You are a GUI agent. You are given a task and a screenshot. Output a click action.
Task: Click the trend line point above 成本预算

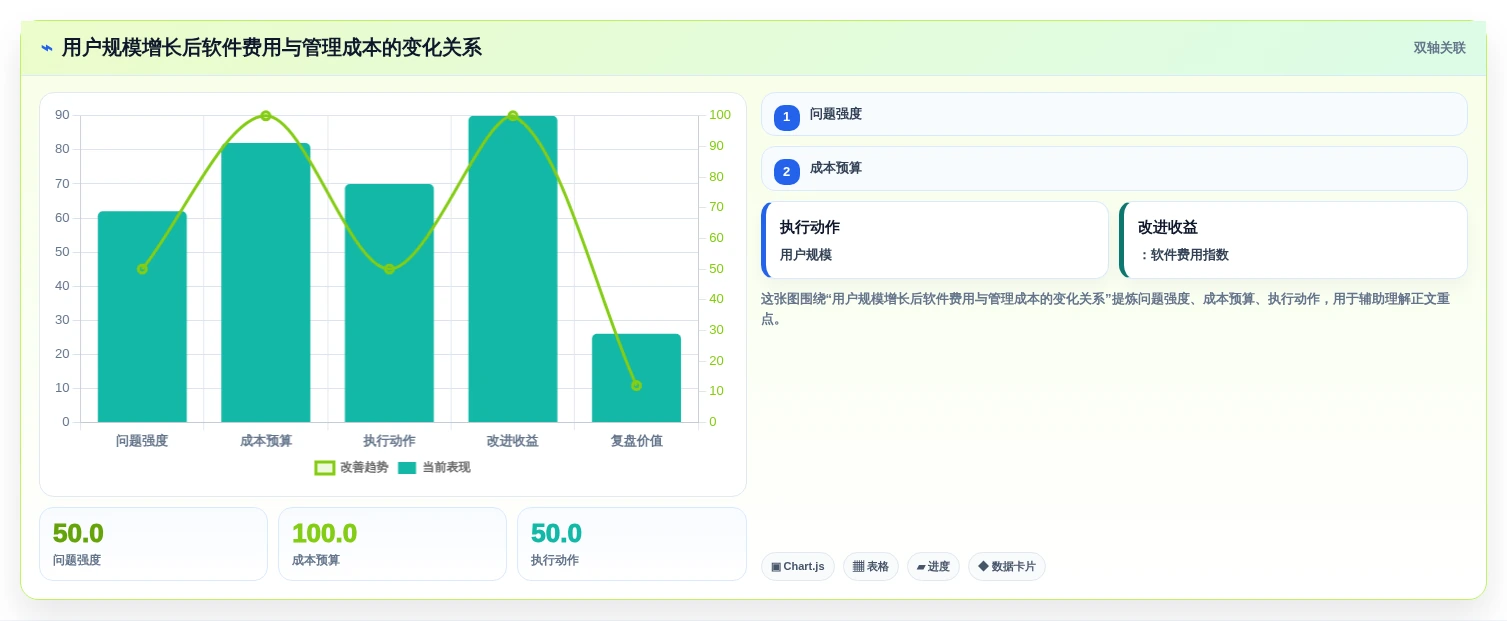(x=266, y=116)
